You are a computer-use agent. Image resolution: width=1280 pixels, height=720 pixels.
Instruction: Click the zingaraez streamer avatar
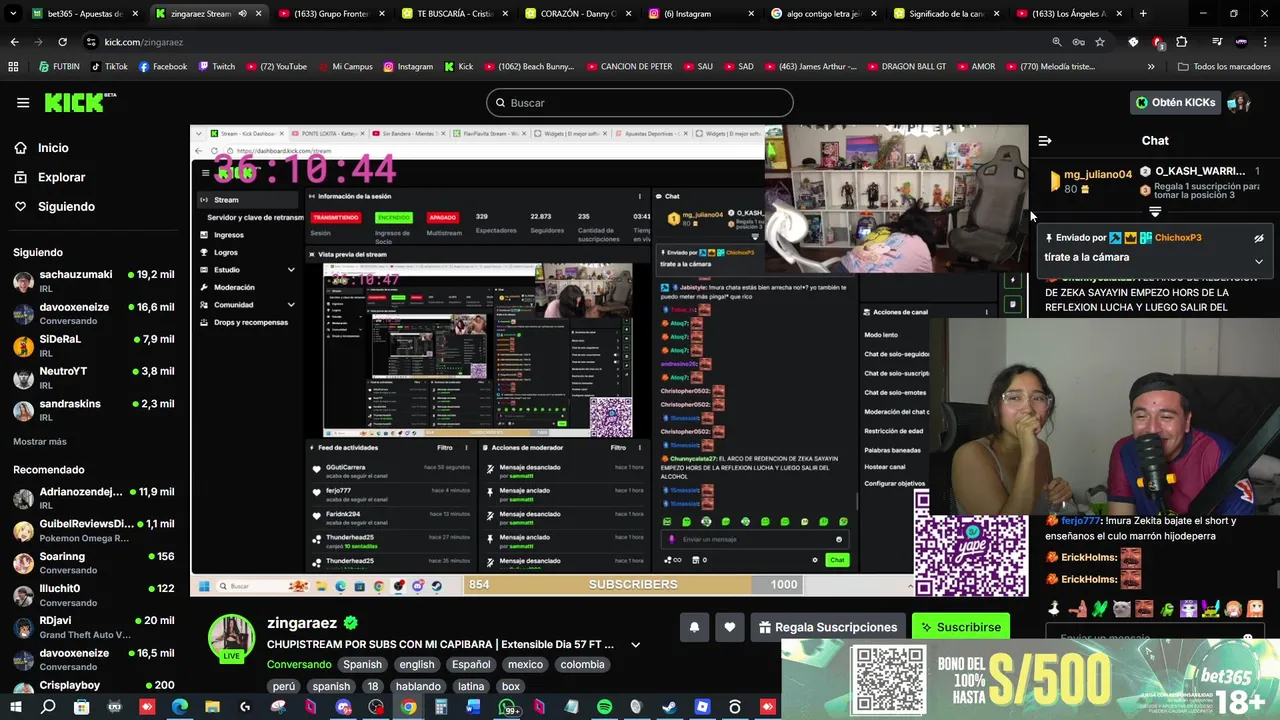[231, 637]
